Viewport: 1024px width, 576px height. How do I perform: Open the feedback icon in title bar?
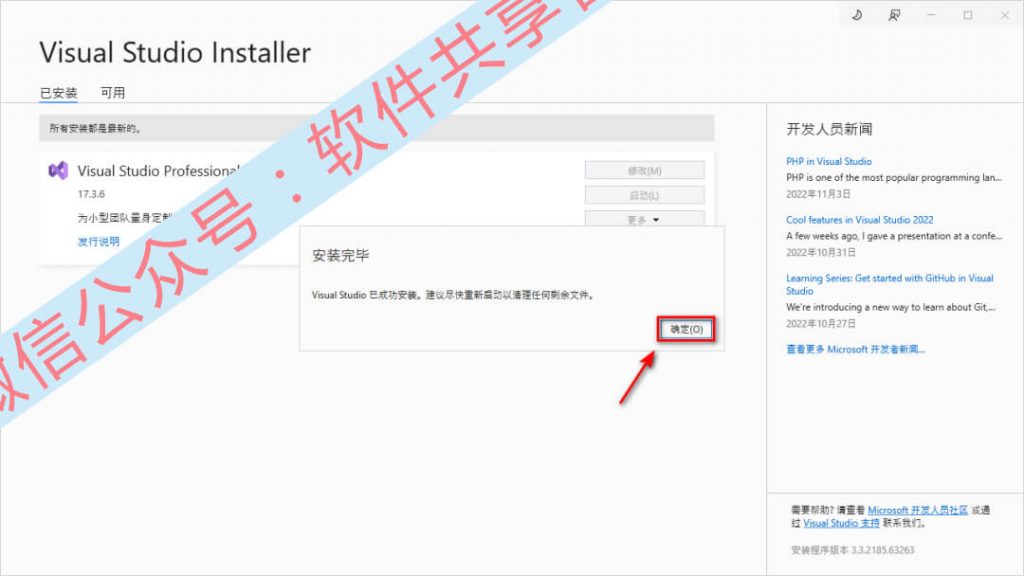894,15
